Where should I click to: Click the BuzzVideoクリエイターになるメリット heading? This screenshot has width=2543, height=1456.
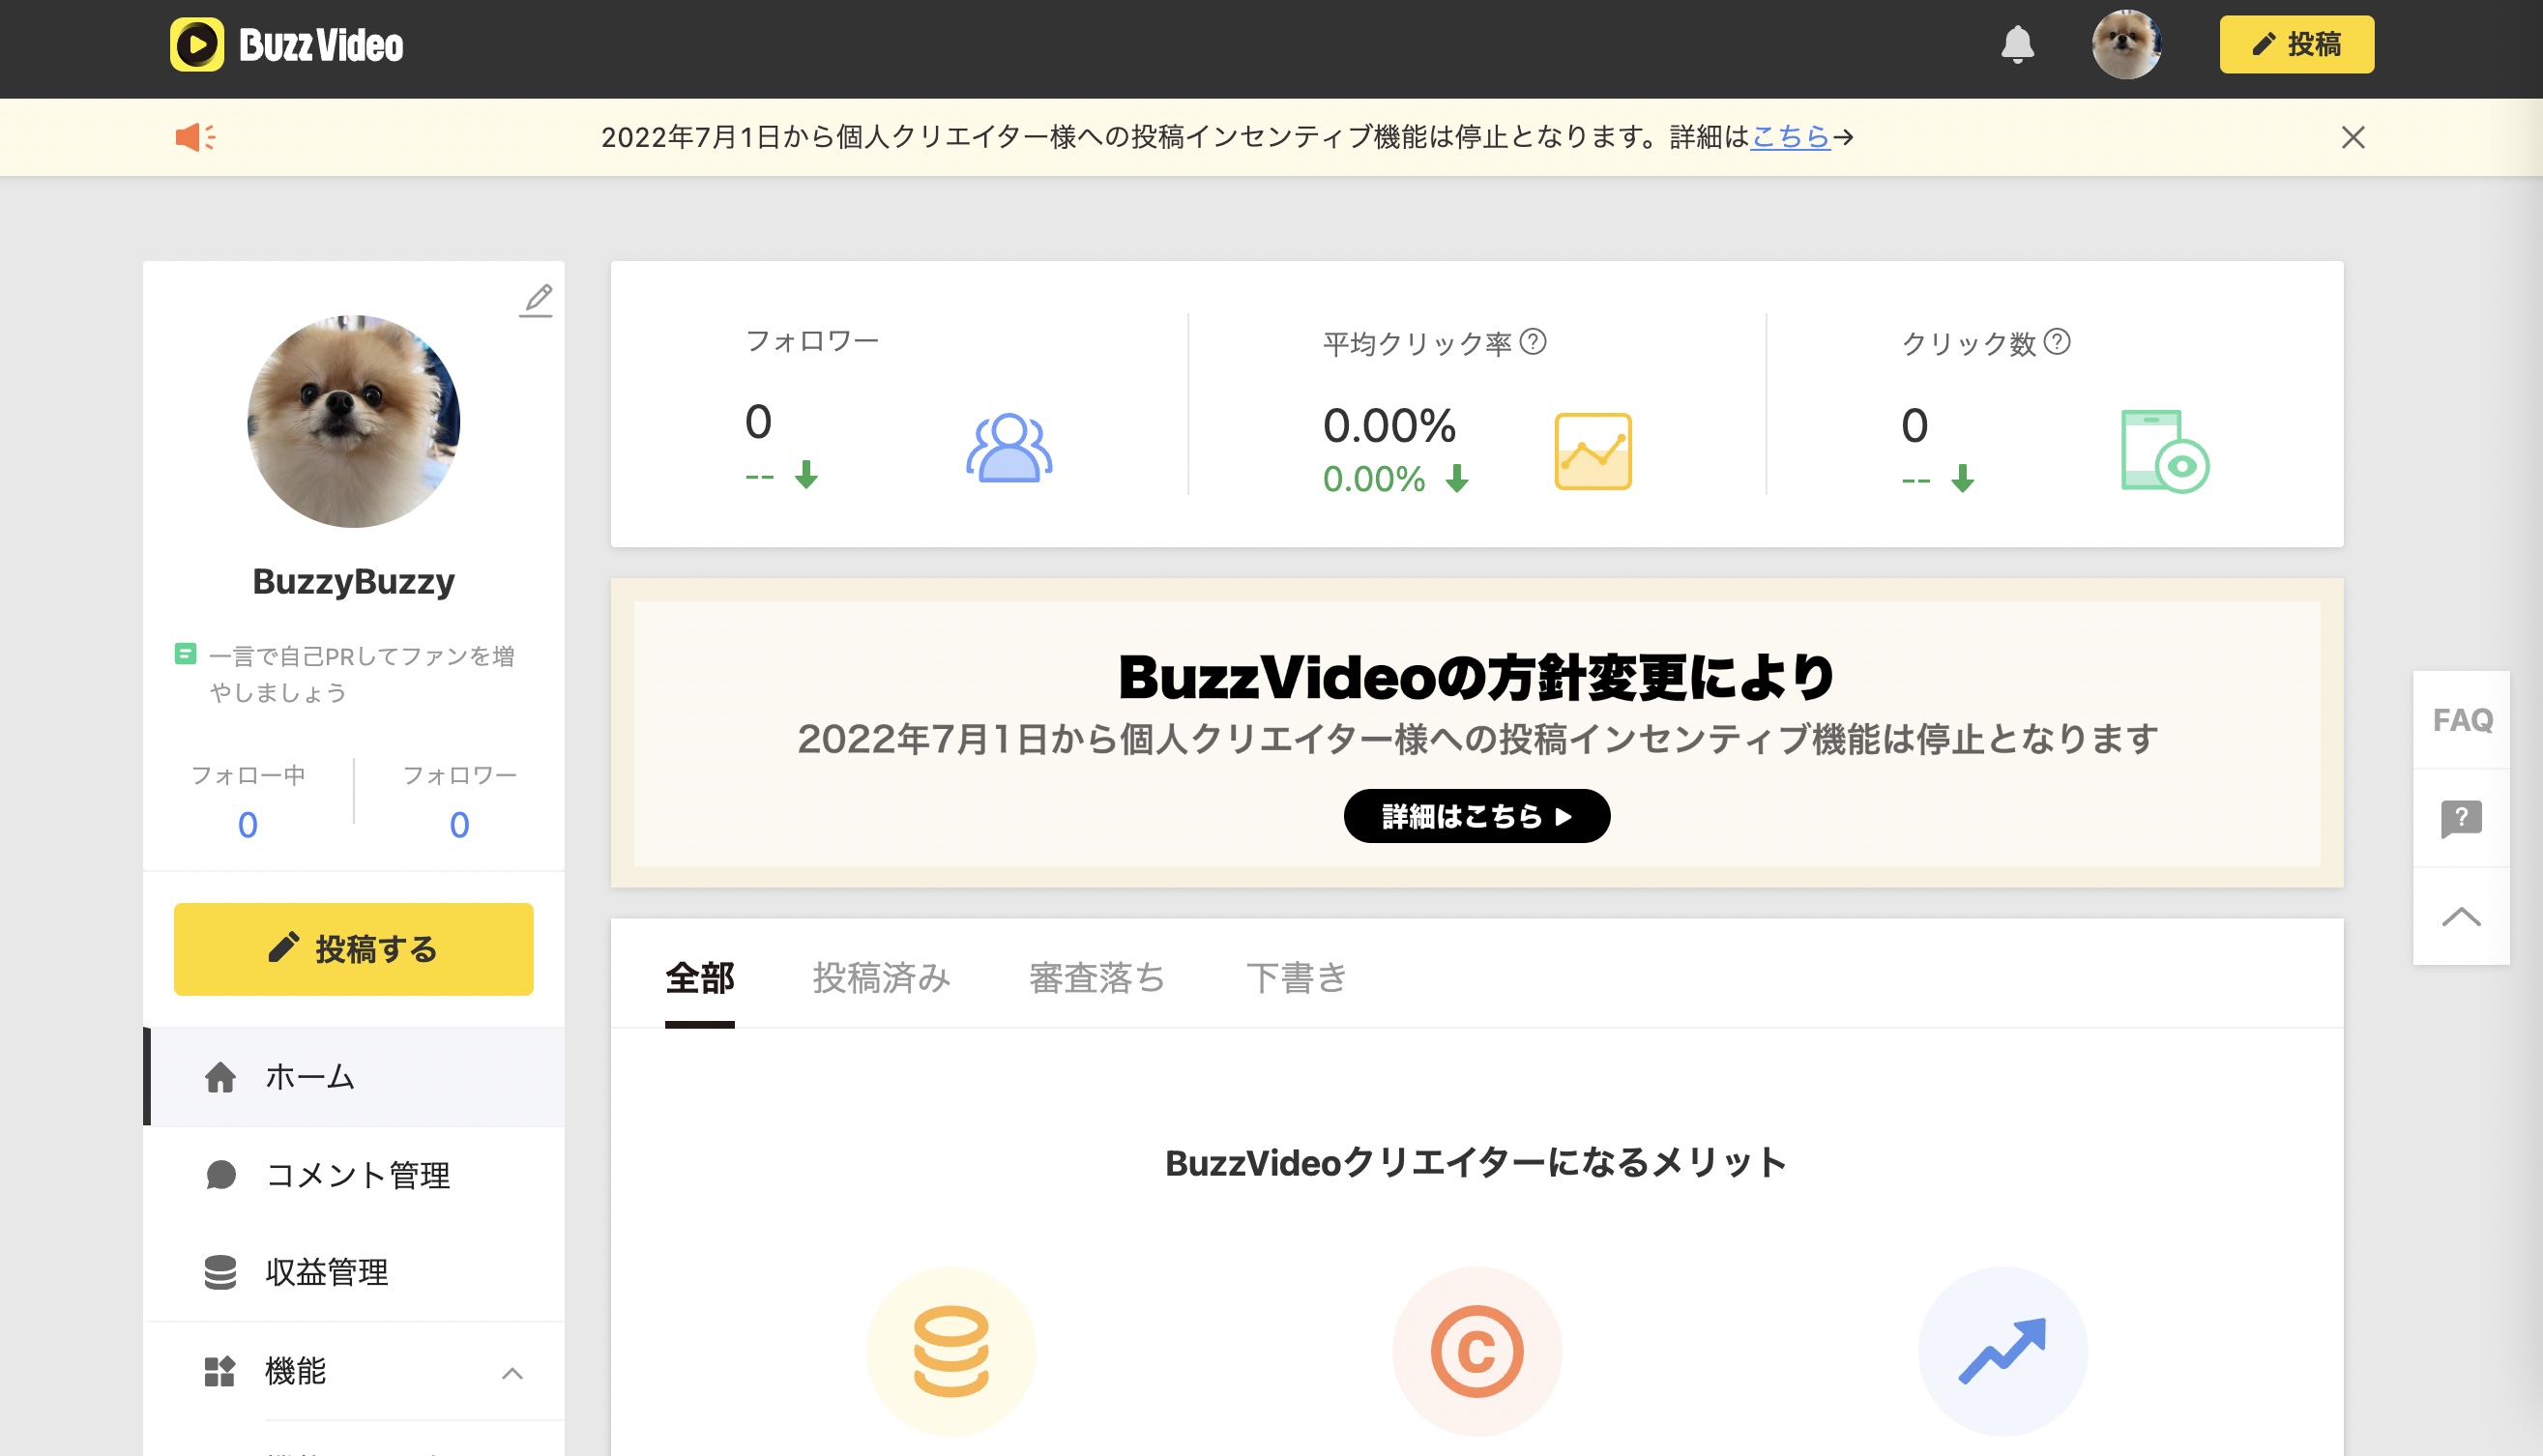pyautogui.click(x=1477, y=1163)
